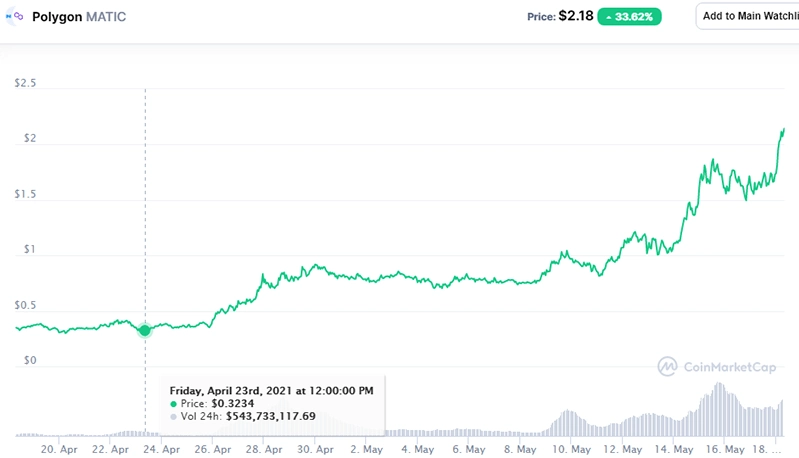This screenshot has height=458, width=799.
Task: Click the $1.5 y-axis label
Action: 25,194
